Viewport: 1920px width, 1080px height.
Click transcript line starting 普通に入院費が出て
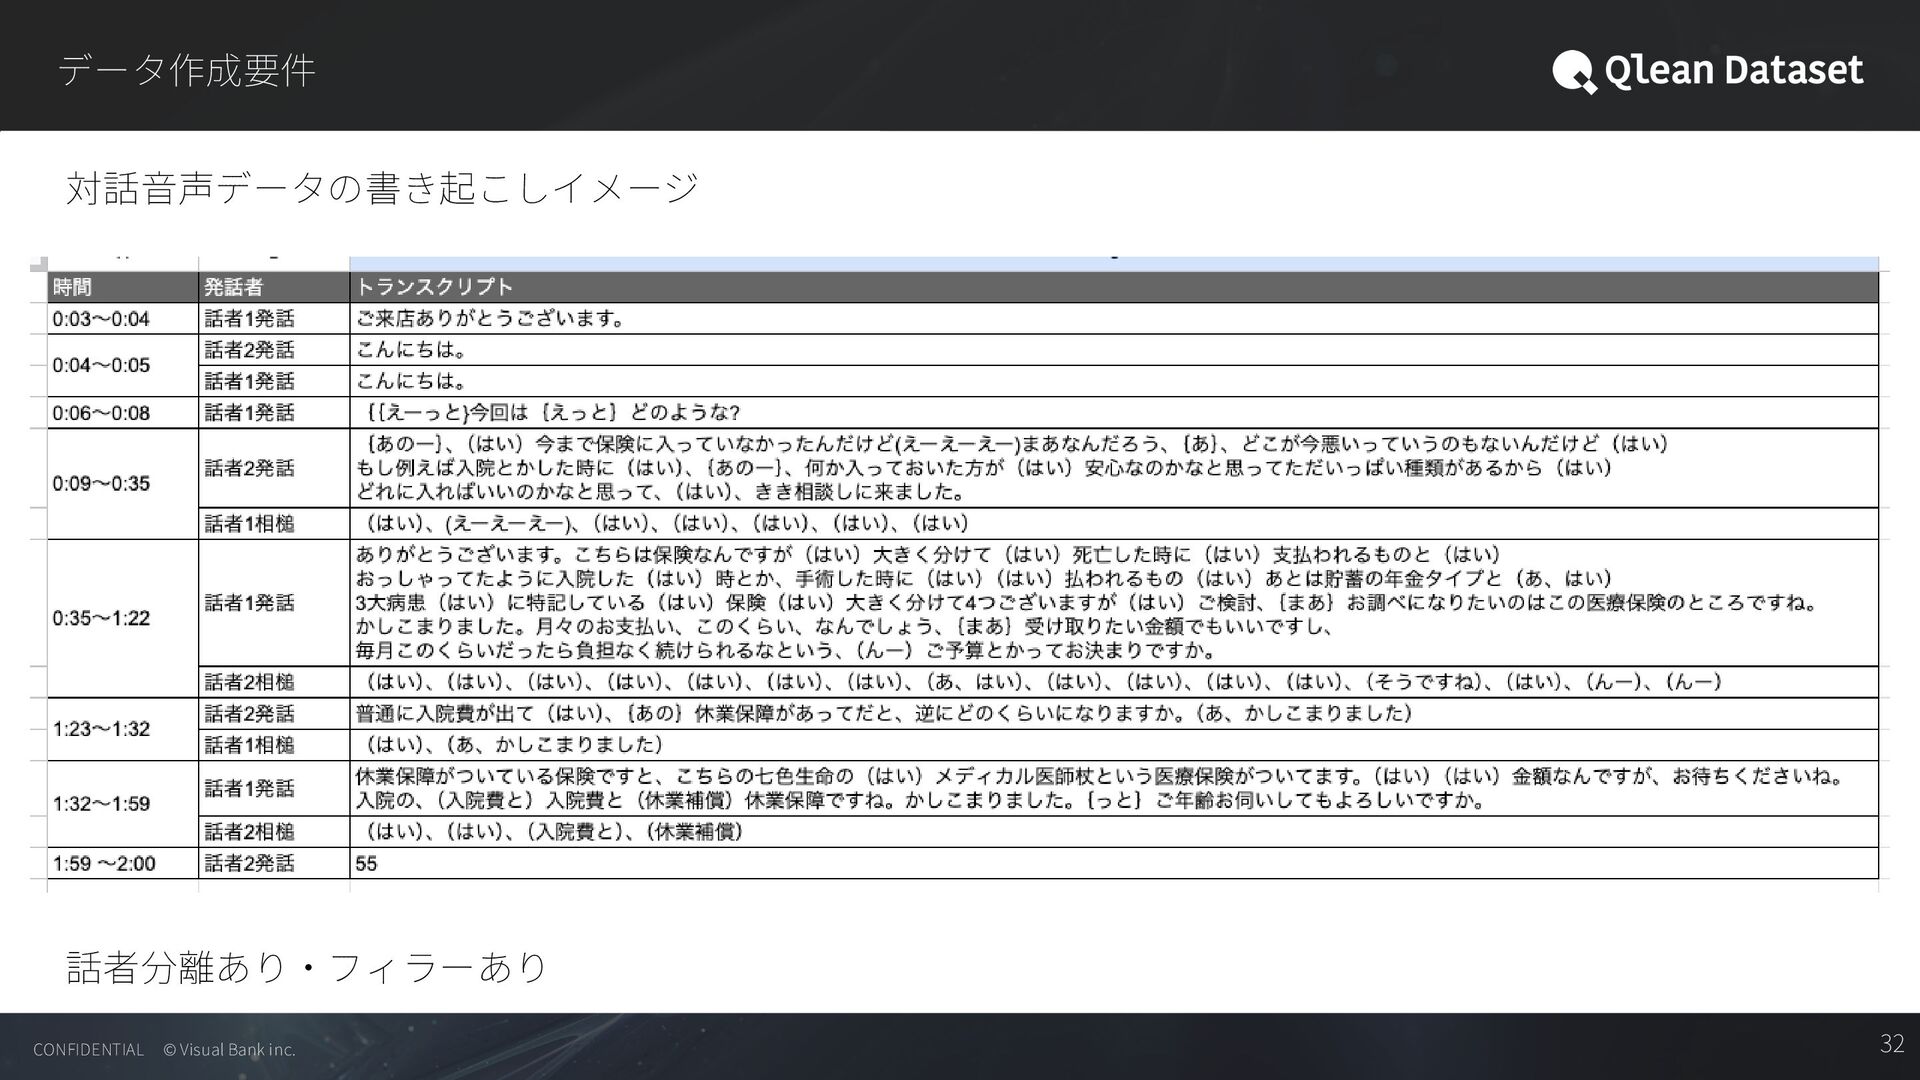point(885,713)
